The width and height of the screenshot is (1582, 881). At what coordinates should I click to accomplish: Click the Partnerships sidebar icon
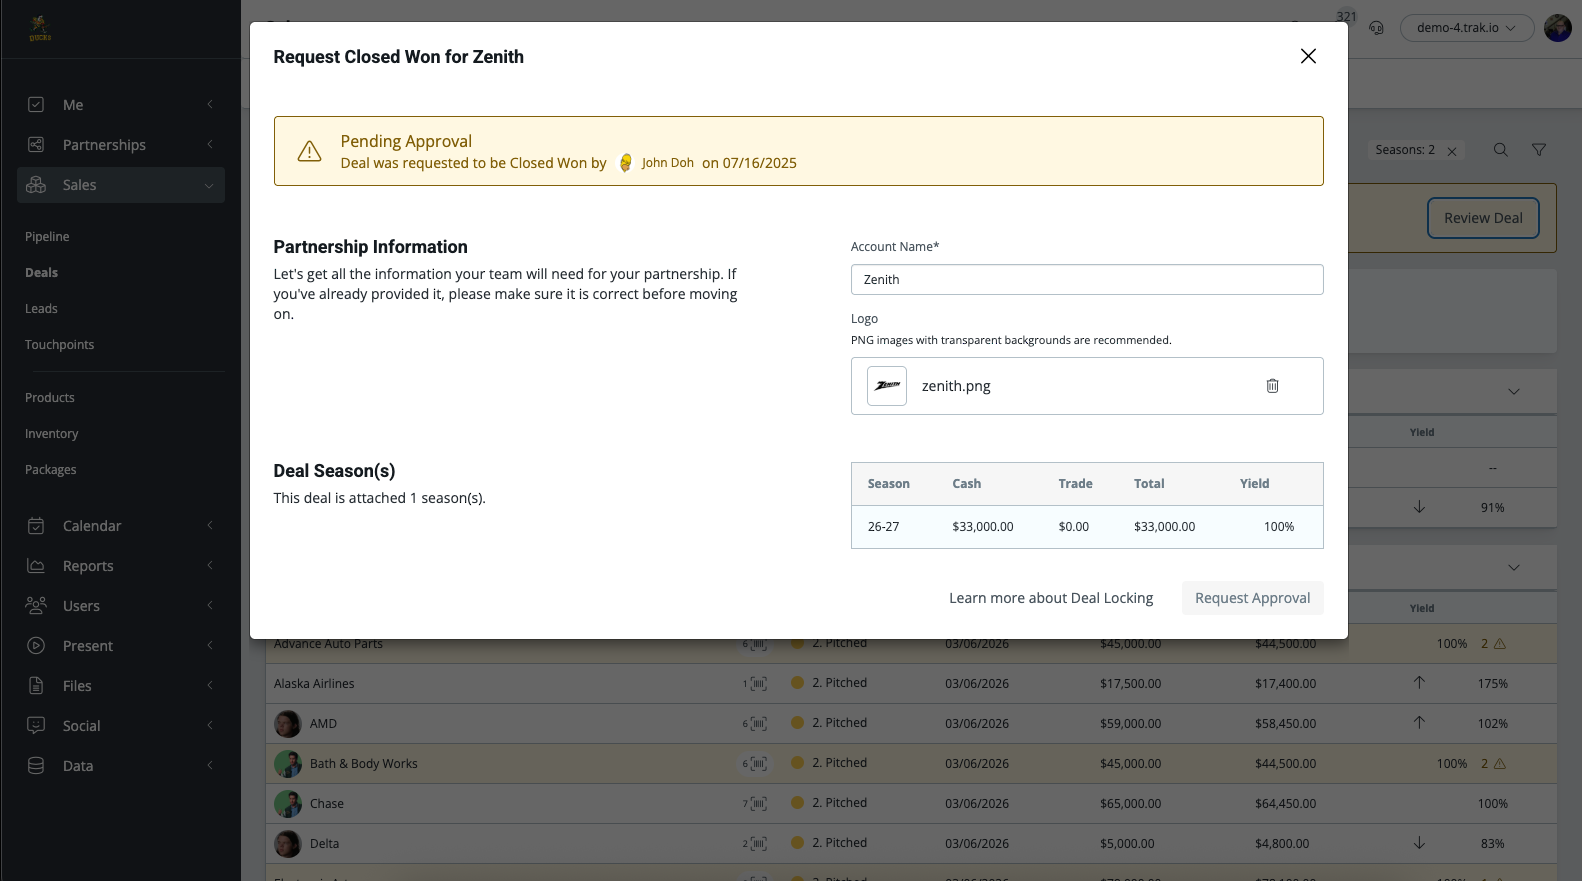[x=36, y=145]
